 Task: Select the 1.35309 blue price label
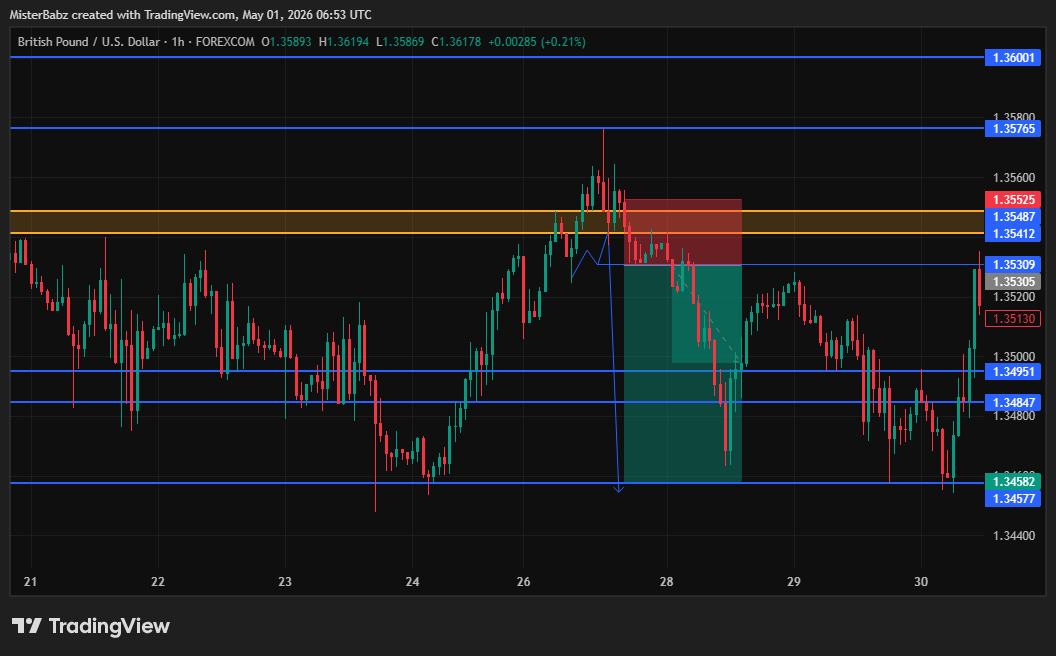coord(1013,264)
